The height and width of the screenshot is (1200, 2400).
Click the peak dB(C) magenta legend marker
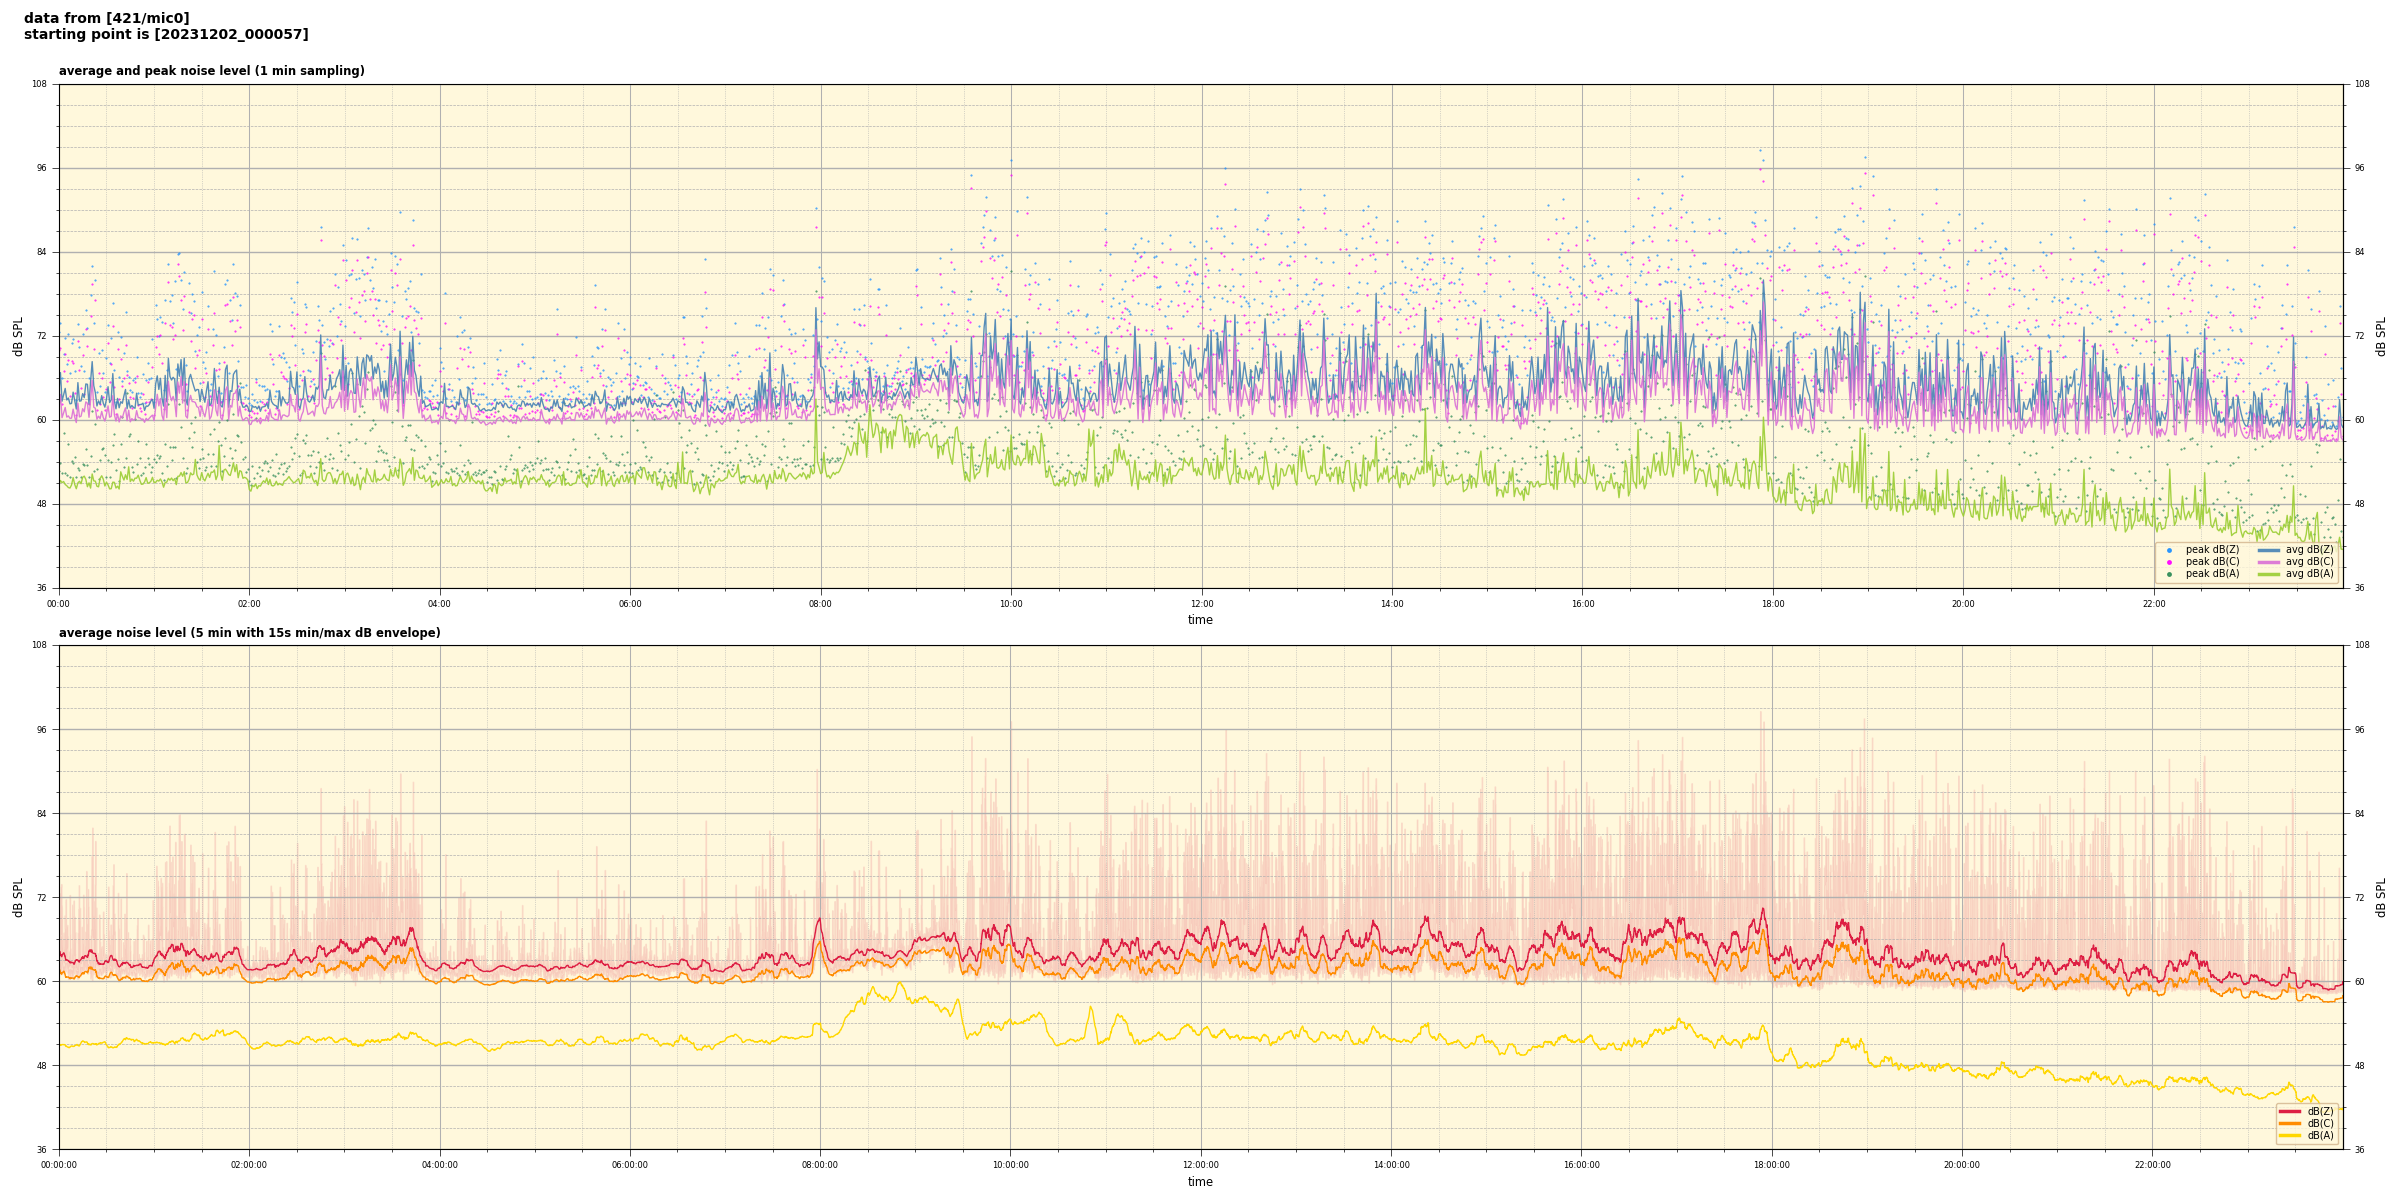click(x=2169, y=562)
